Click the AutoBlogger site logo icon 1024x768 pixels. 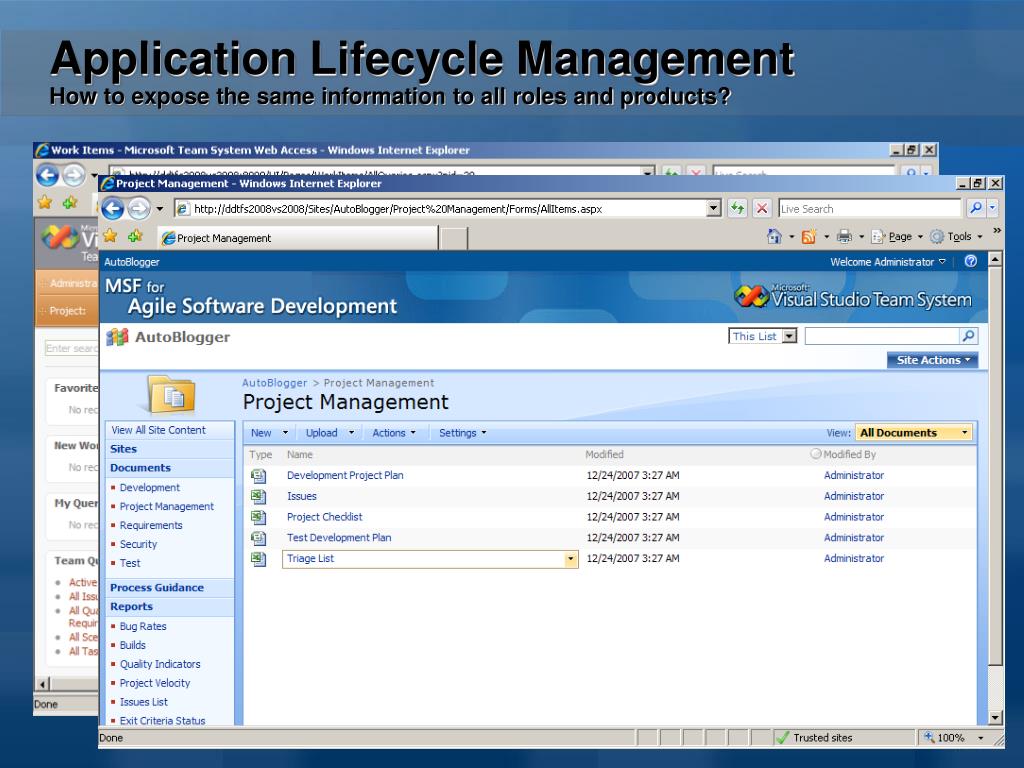(117, 337)
